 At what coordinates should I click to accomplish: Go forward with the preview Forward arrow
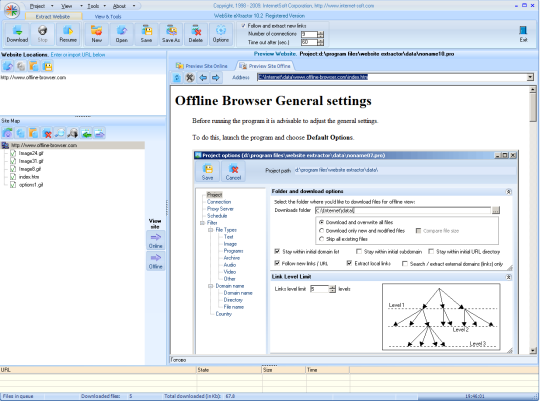(x=216, y=78)
